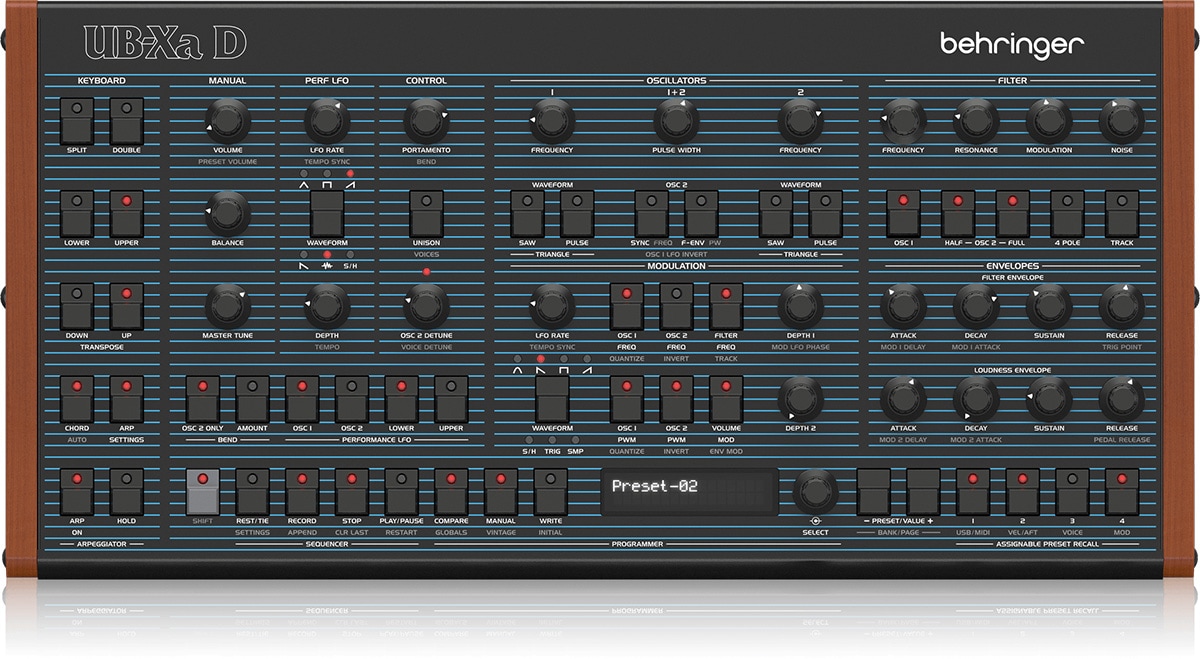
Task: Click the MASTER TUNE knob
Action: click(228, 305)
